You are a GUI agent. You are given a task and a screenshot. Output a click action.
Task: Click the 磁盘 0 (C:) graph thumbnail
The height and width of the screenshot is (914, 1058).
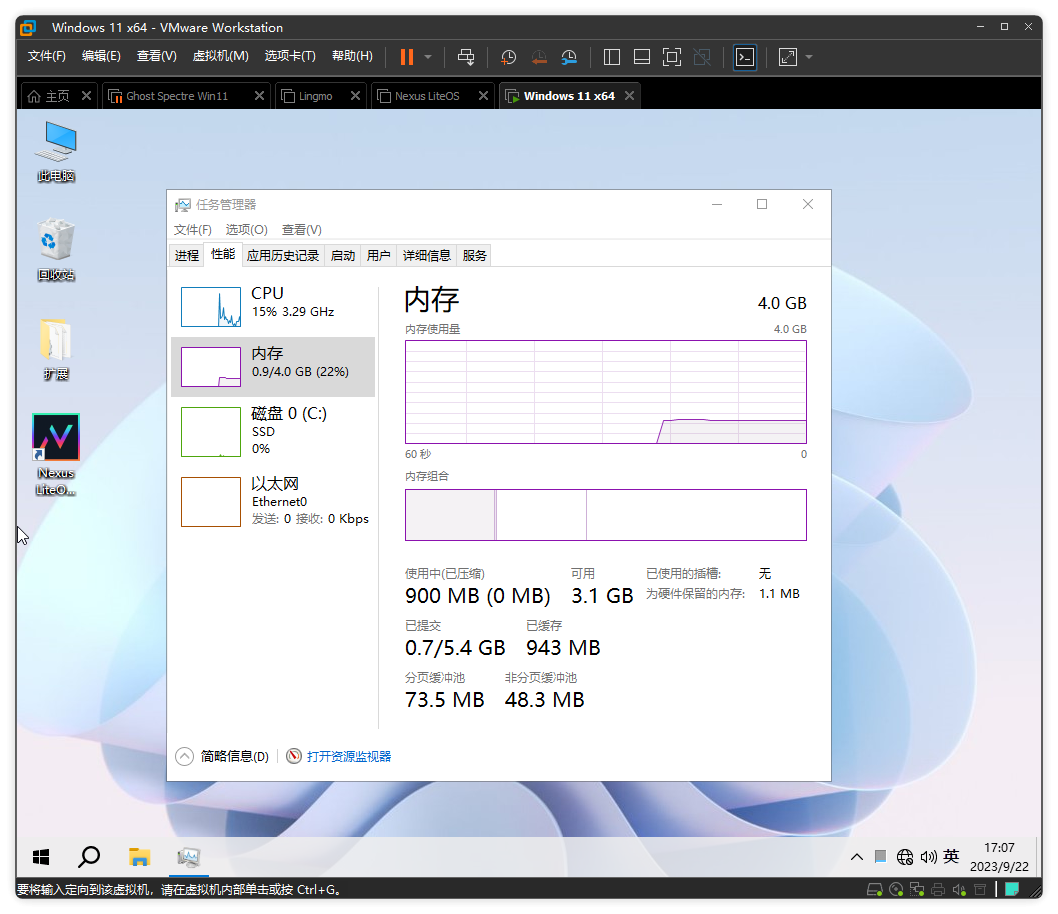211,431
